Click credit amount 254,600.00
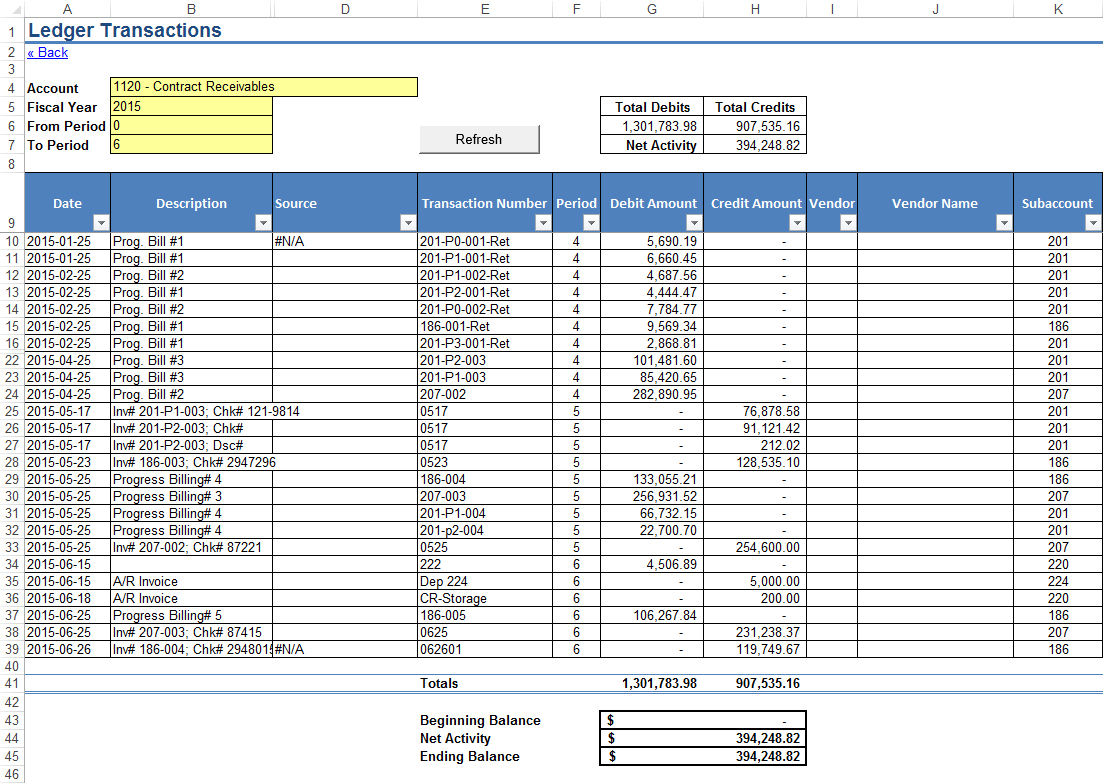Screen dimensions: 1103x783 pyautogui.click(x=755, y=547)
